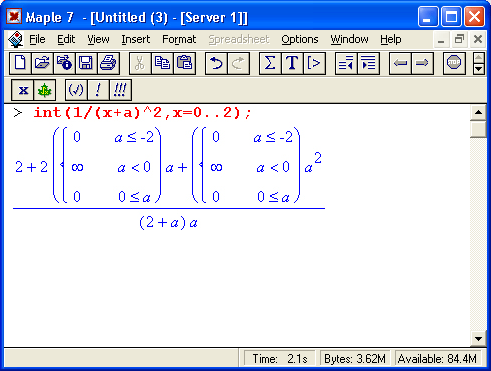Open the Options menu
Image resolution: width=491 pixels, height=371 pixels.
300,39
